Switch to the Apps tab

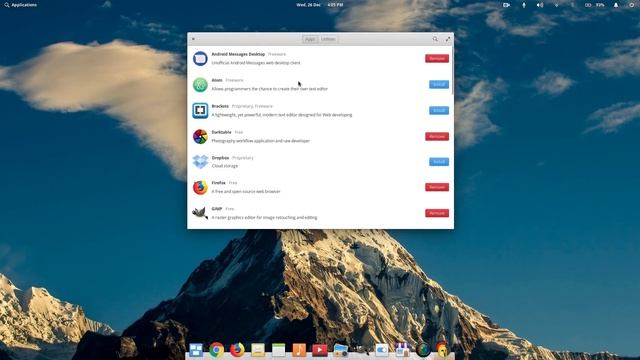tap(310, 39)
